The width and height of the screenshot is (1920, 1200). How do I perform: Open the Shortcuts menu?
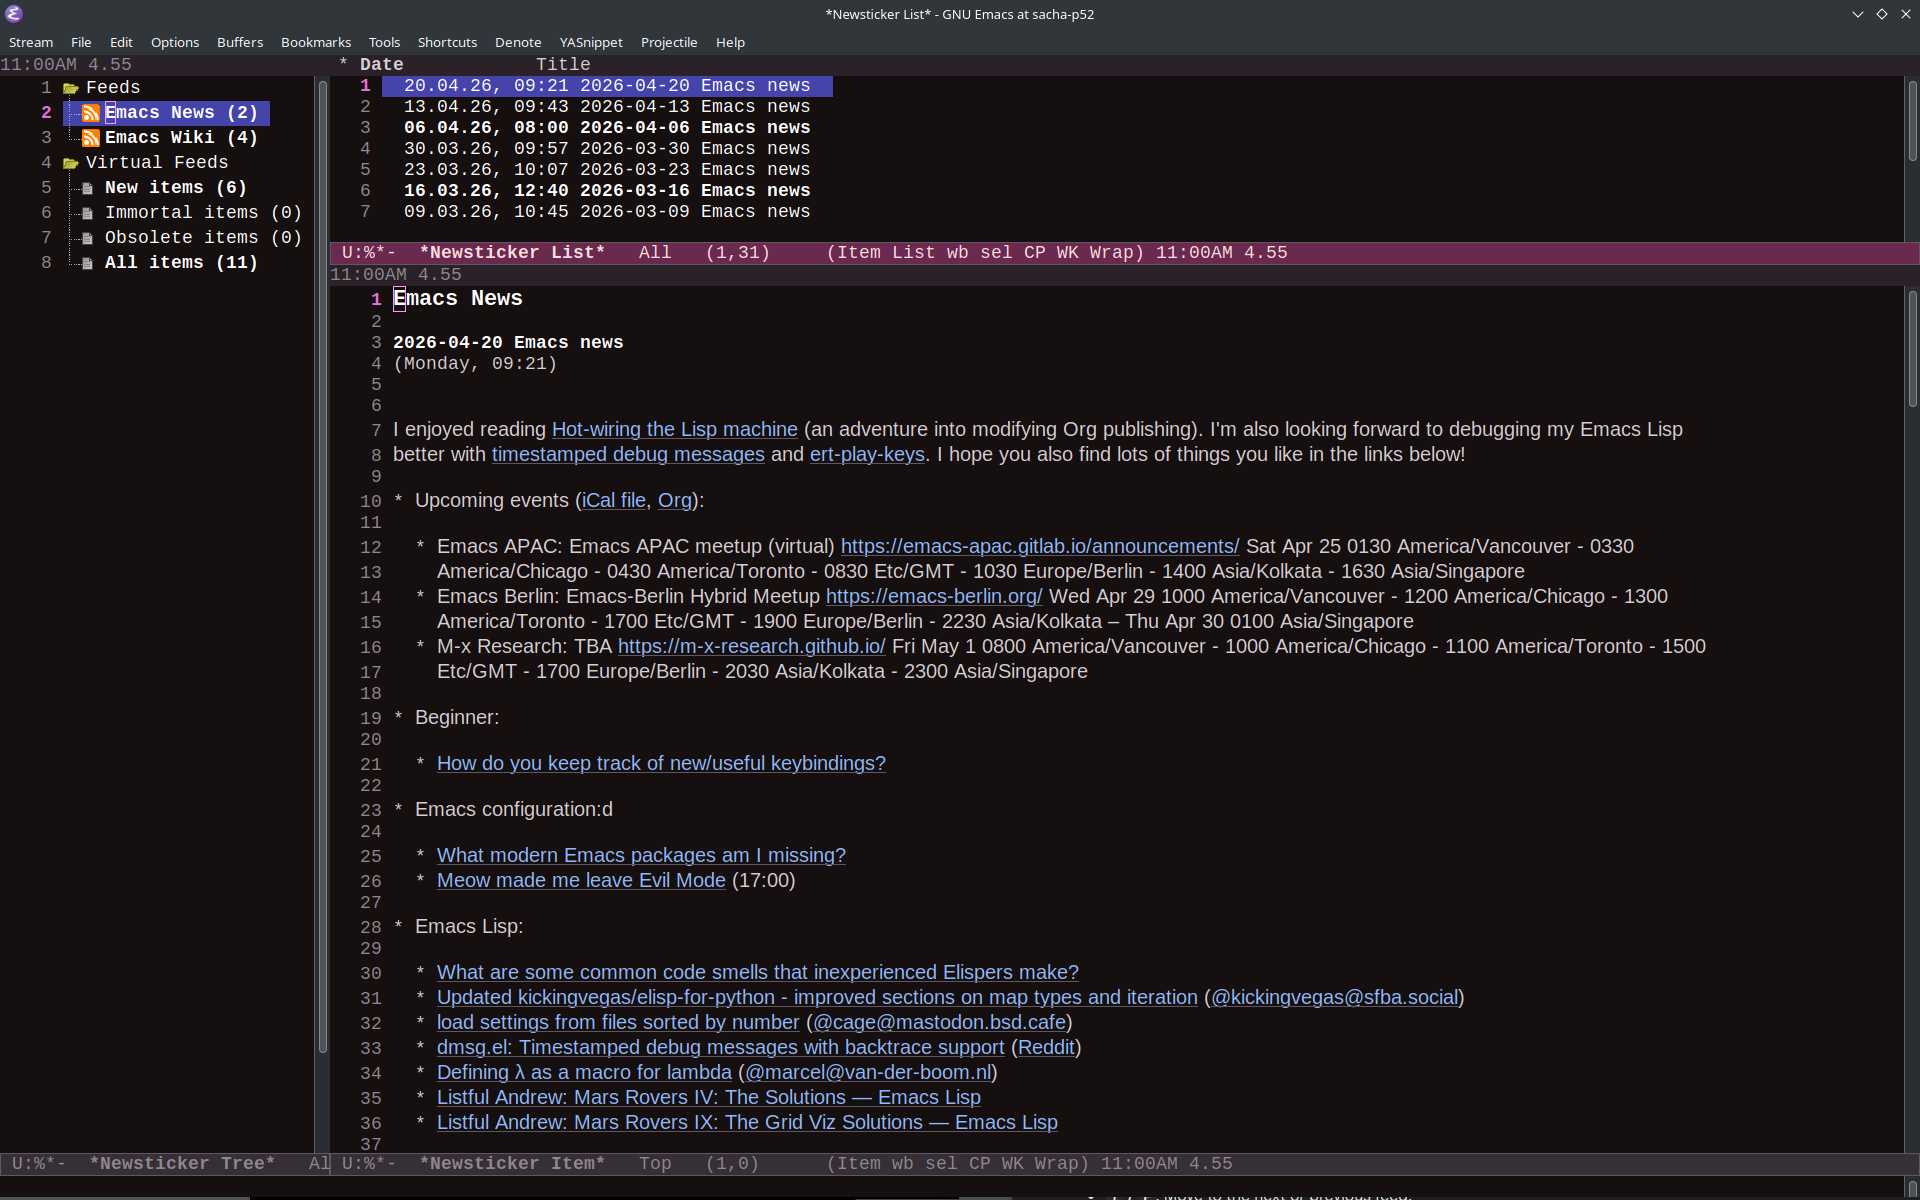447,42
